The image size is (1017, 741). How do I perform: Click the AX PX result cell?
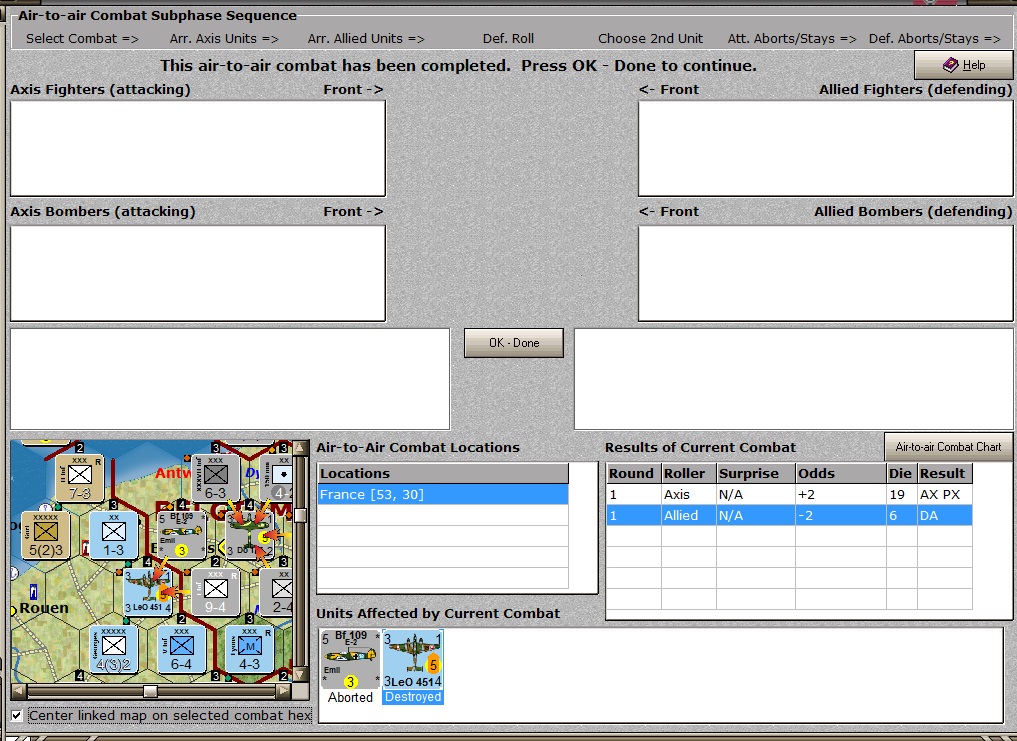pyautogui.click(x=944, y=494)
